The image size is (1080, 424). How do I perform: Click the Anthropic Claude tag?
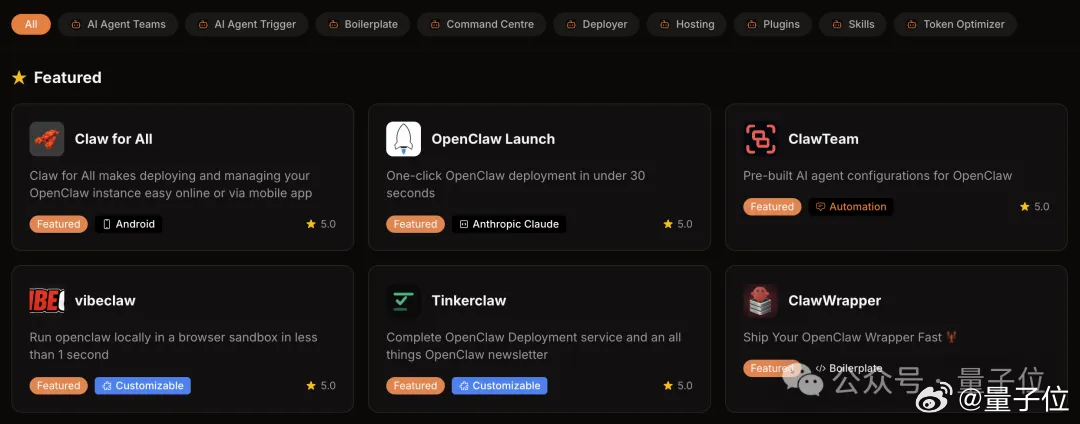point(509,224)
